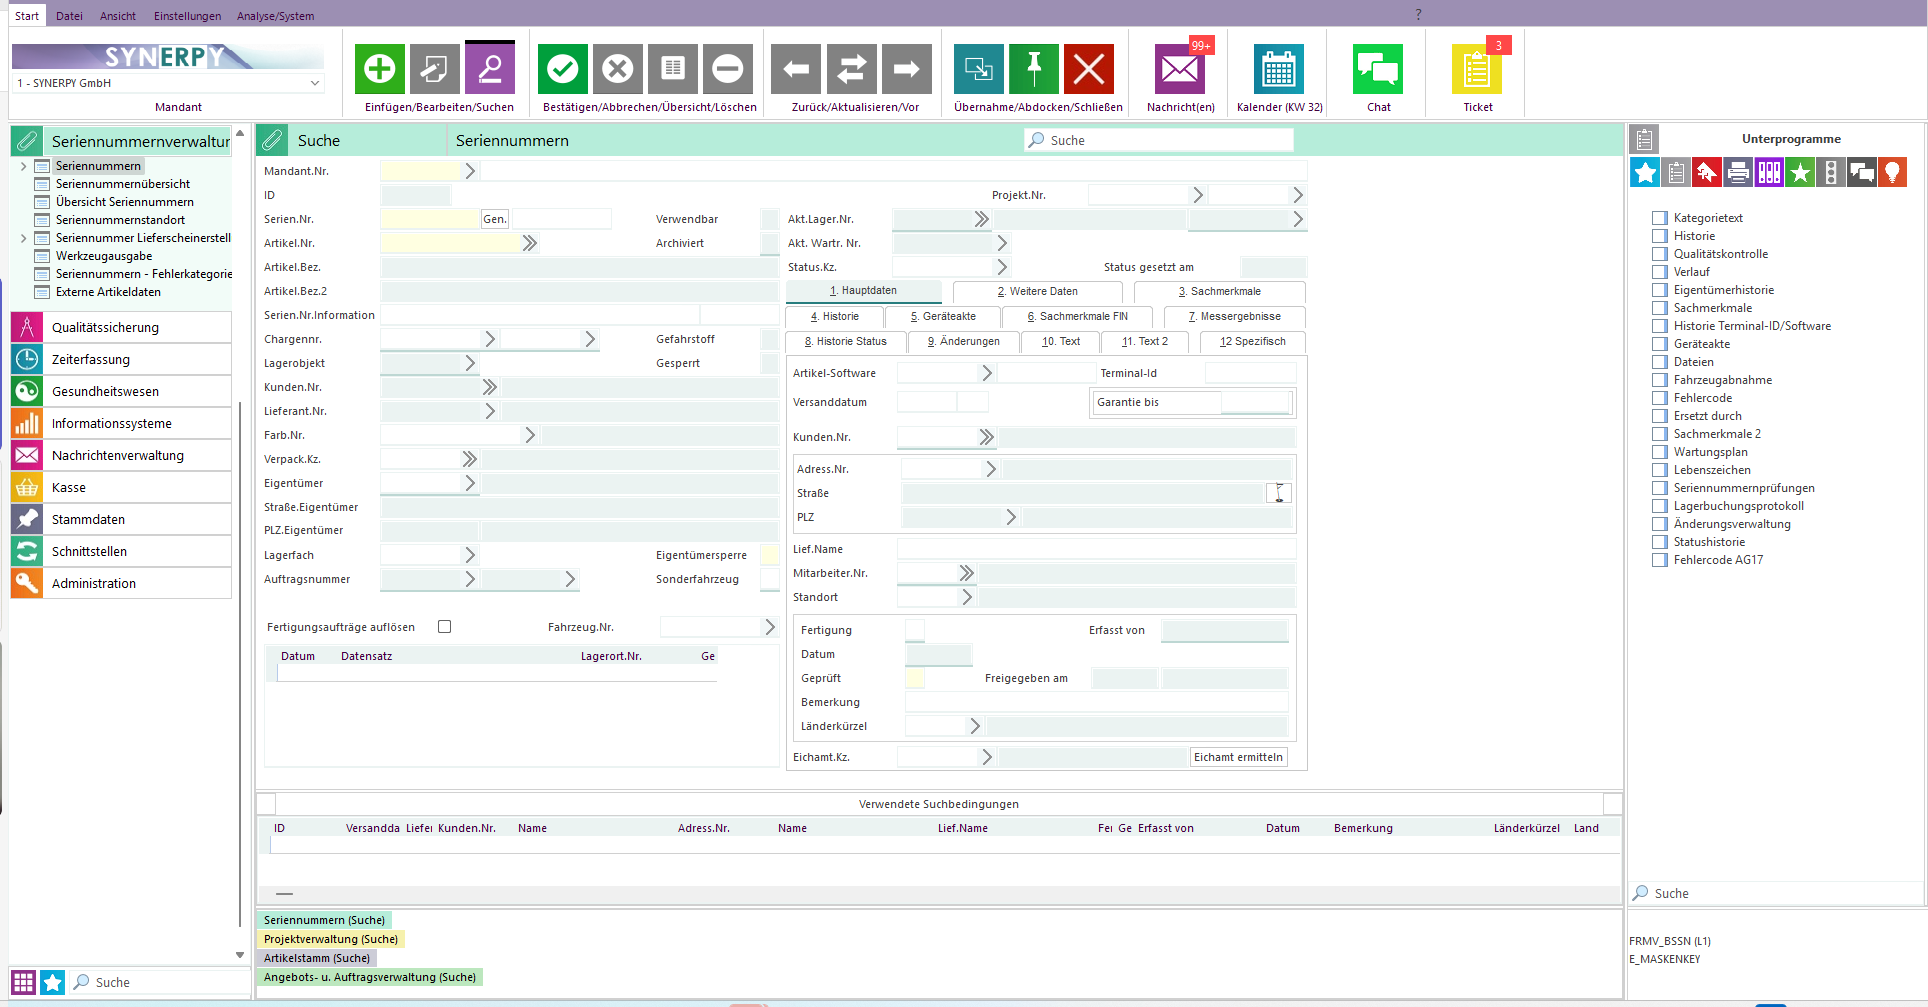Enable the Kategorietext checkbox
The image size is (1928, 1007).
click(1660, 218)
